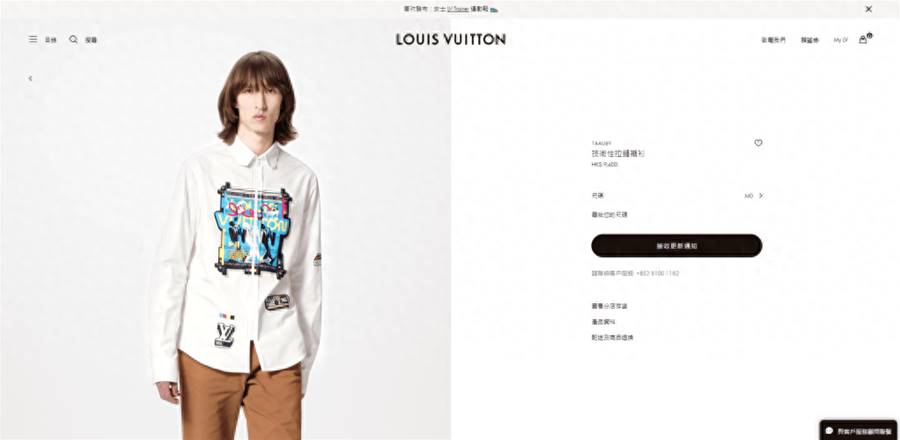This screenshot has height=440, width=900.
Task: Open the first product information link
Action: pyautogui.click(x=609, y=306)
